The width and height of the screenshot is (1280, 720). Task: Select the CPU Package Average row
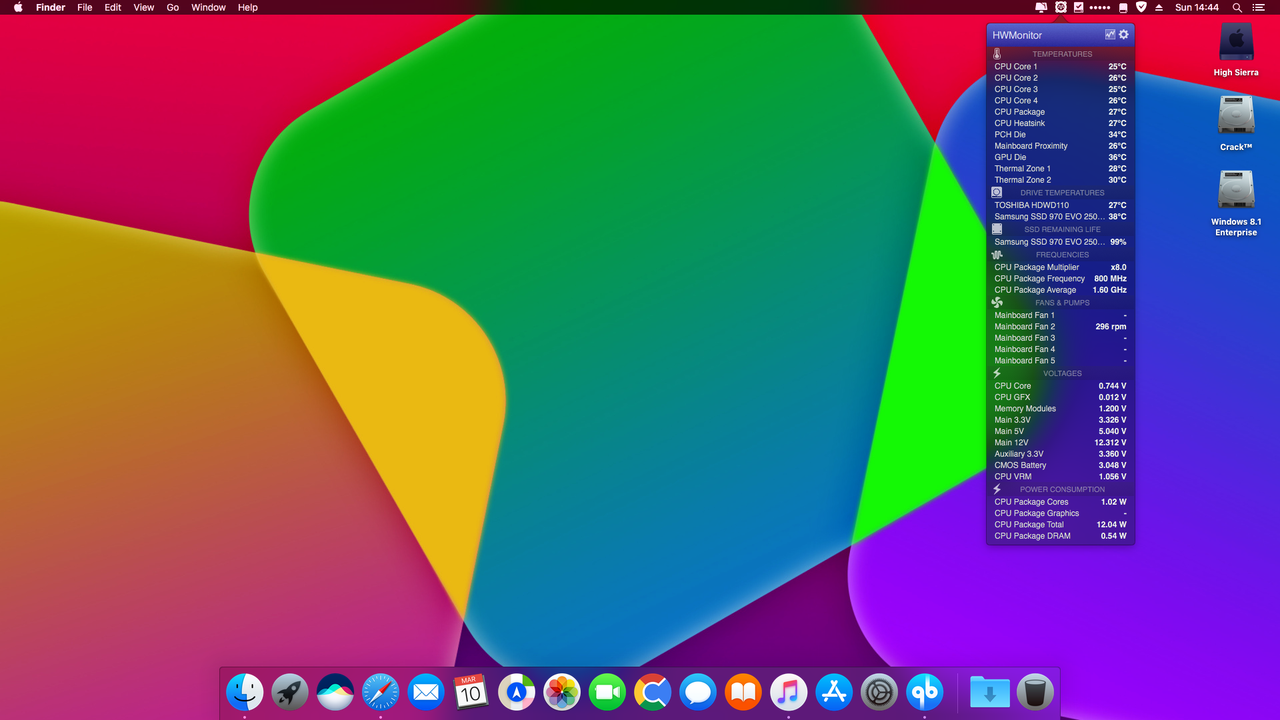tap(1060, 290)
